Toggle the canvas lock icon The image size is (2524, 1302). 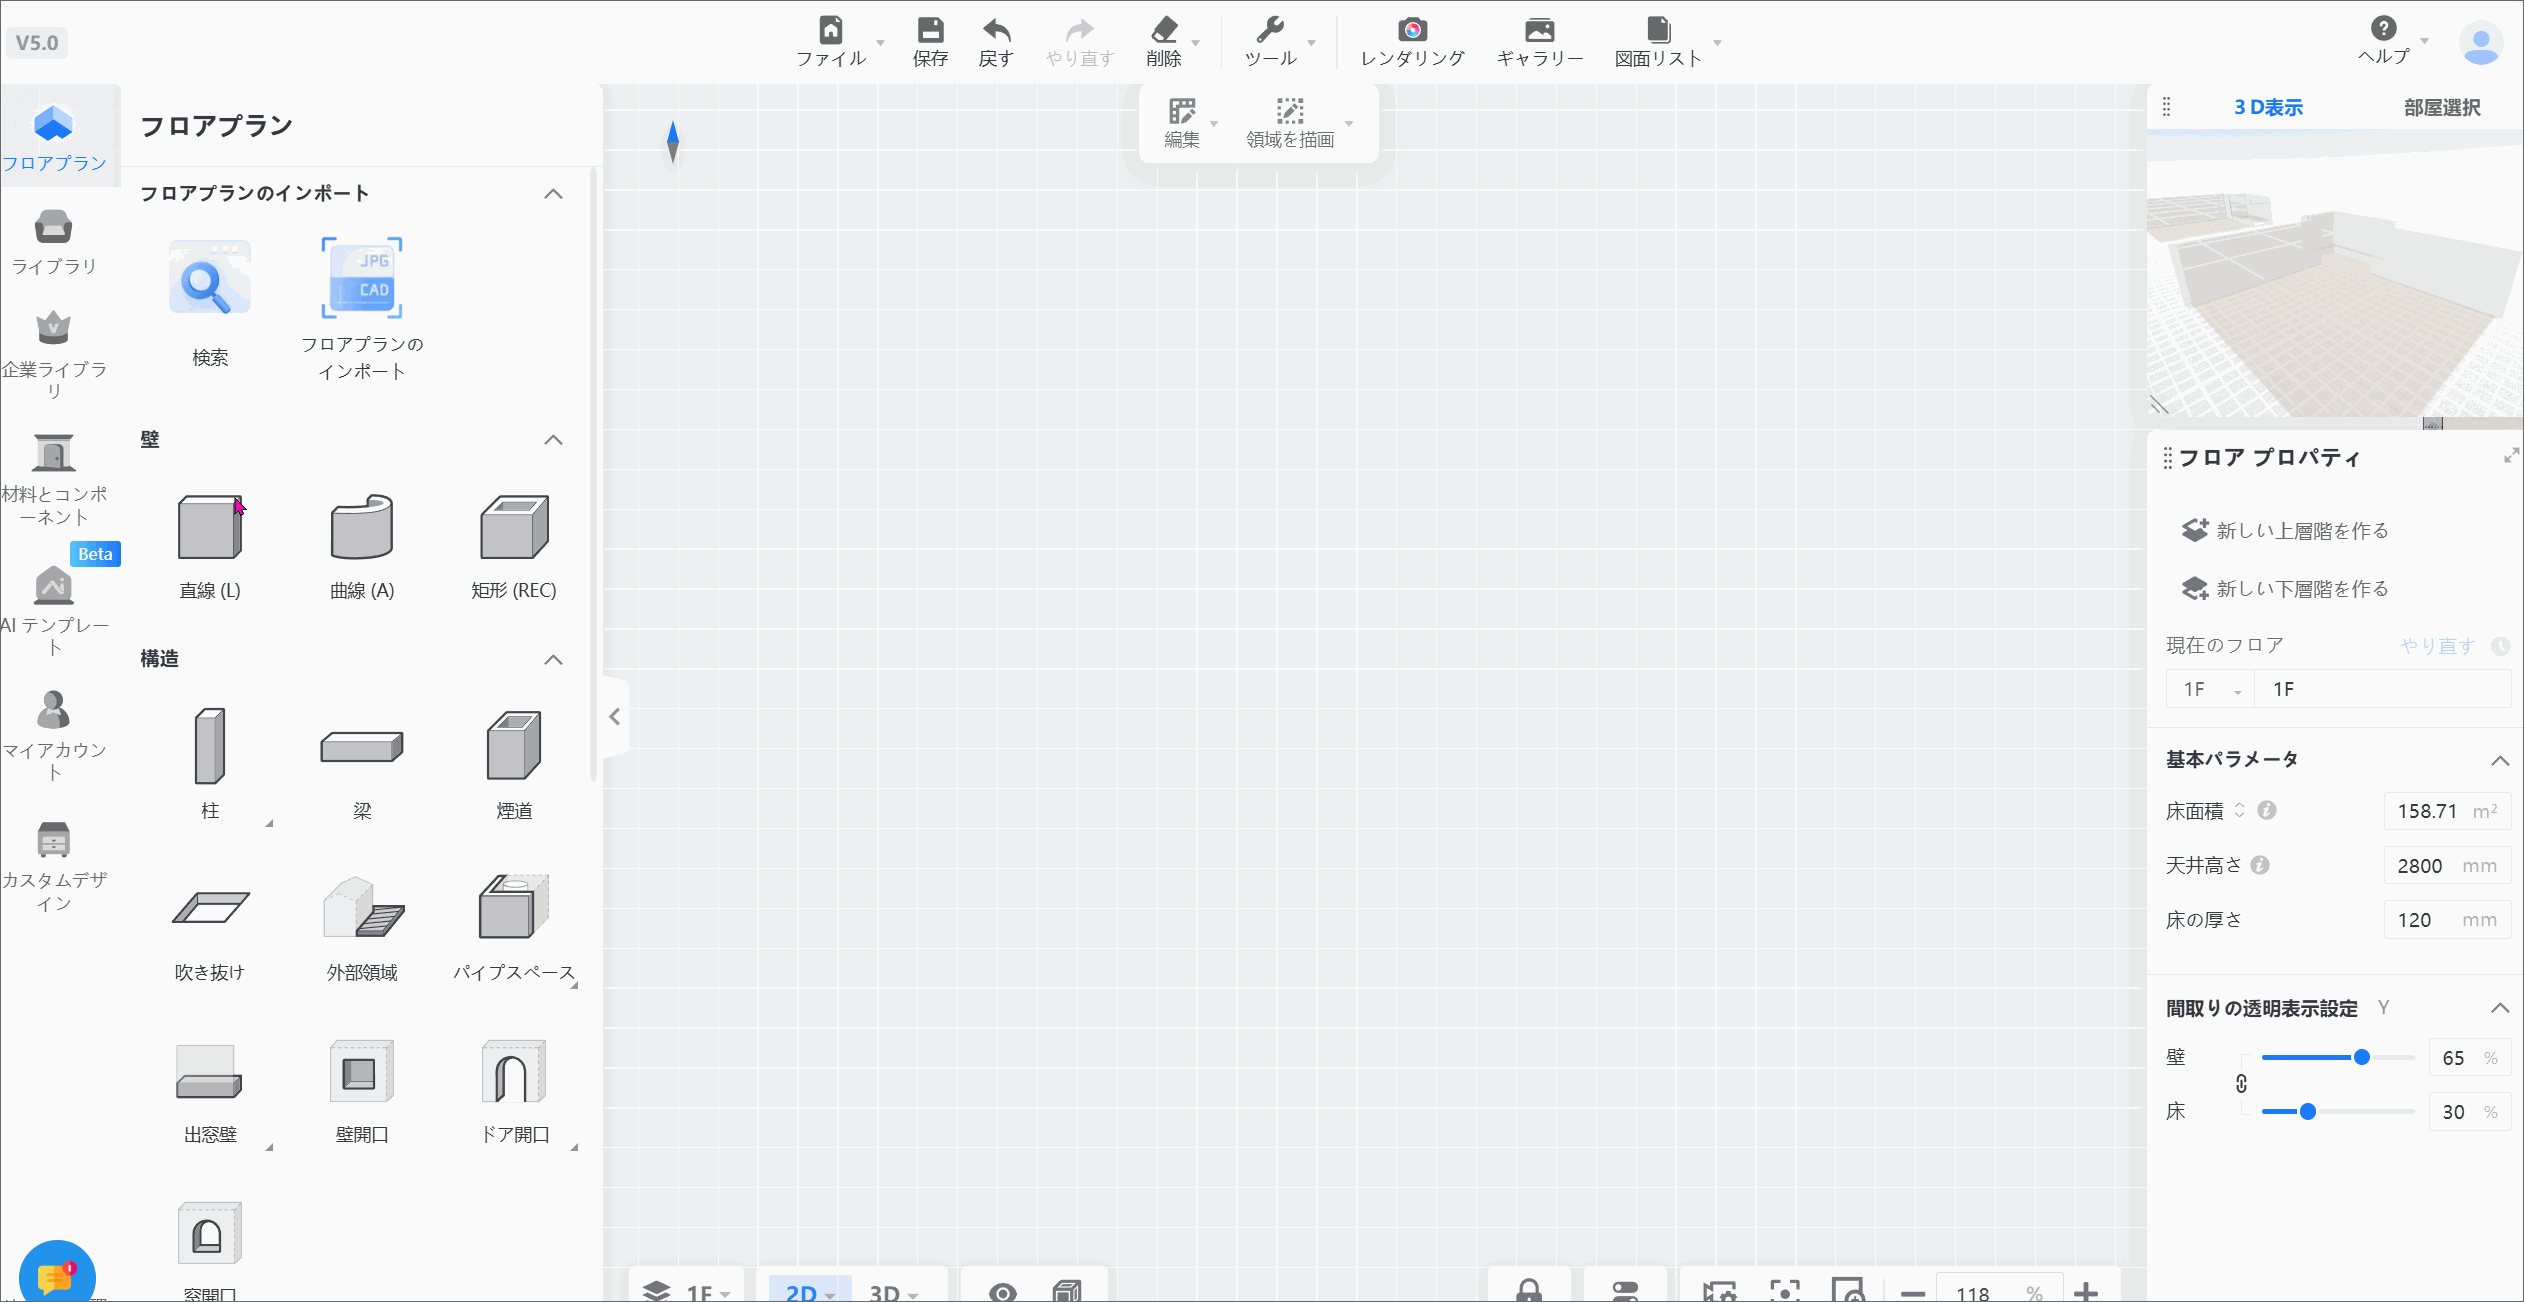coord(1529,1290)
